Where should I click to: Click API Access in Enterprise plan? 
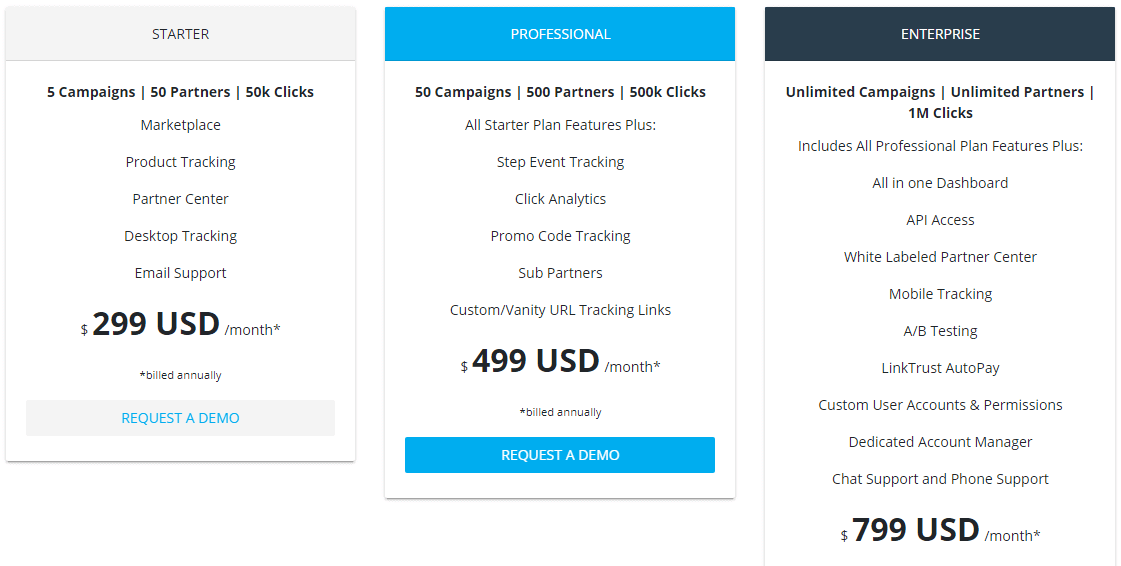(x=940, y=220)
